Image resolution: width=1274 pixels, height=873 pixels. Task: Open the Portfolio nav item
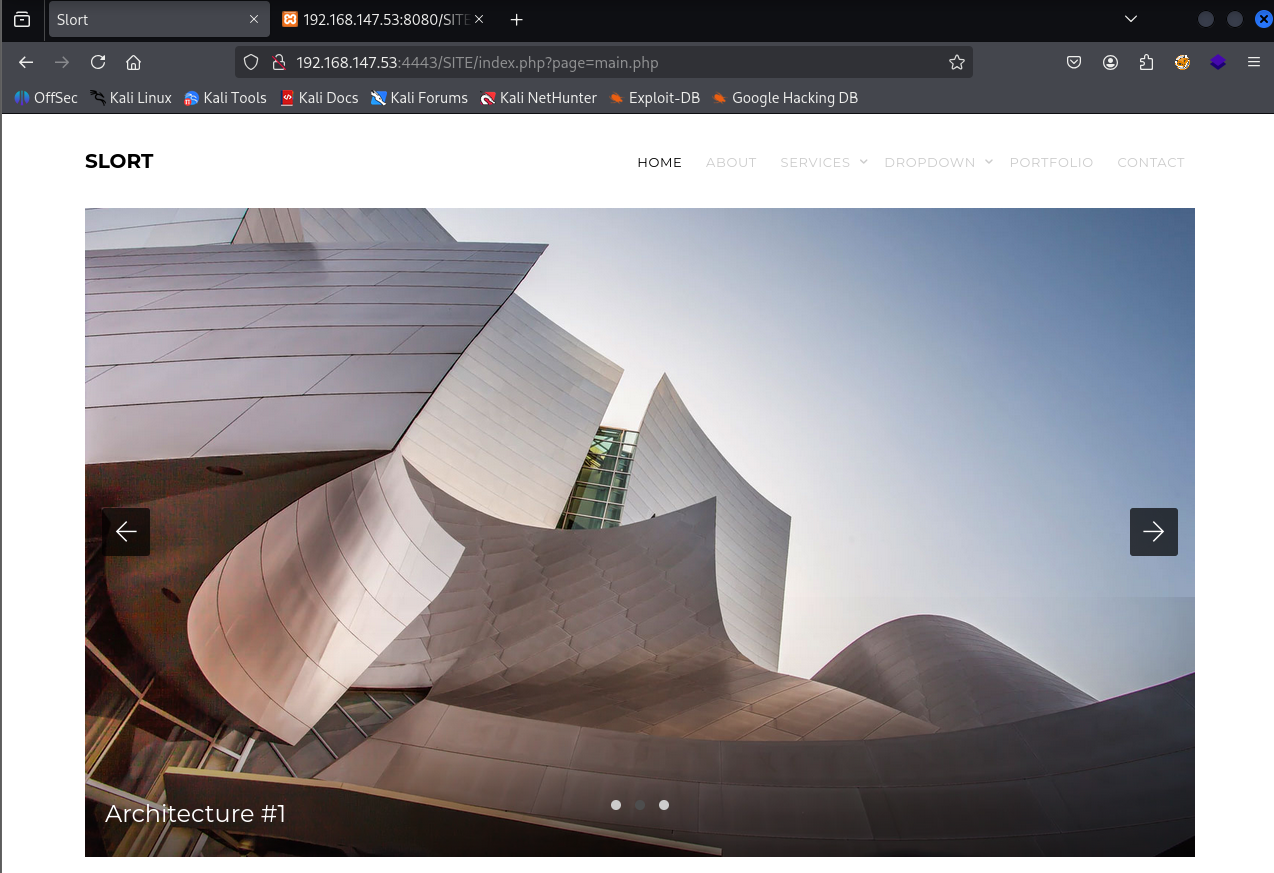pyautogui.click(x=1051, y=162)
